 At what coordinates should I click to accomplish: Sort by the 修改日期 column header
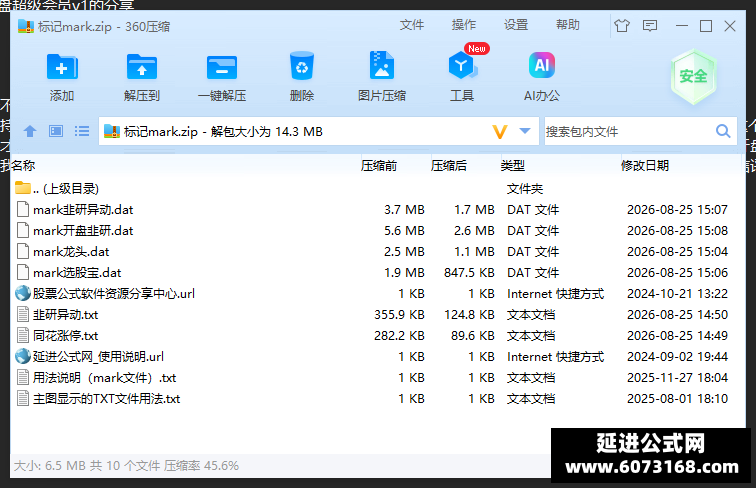click(645, 166)
